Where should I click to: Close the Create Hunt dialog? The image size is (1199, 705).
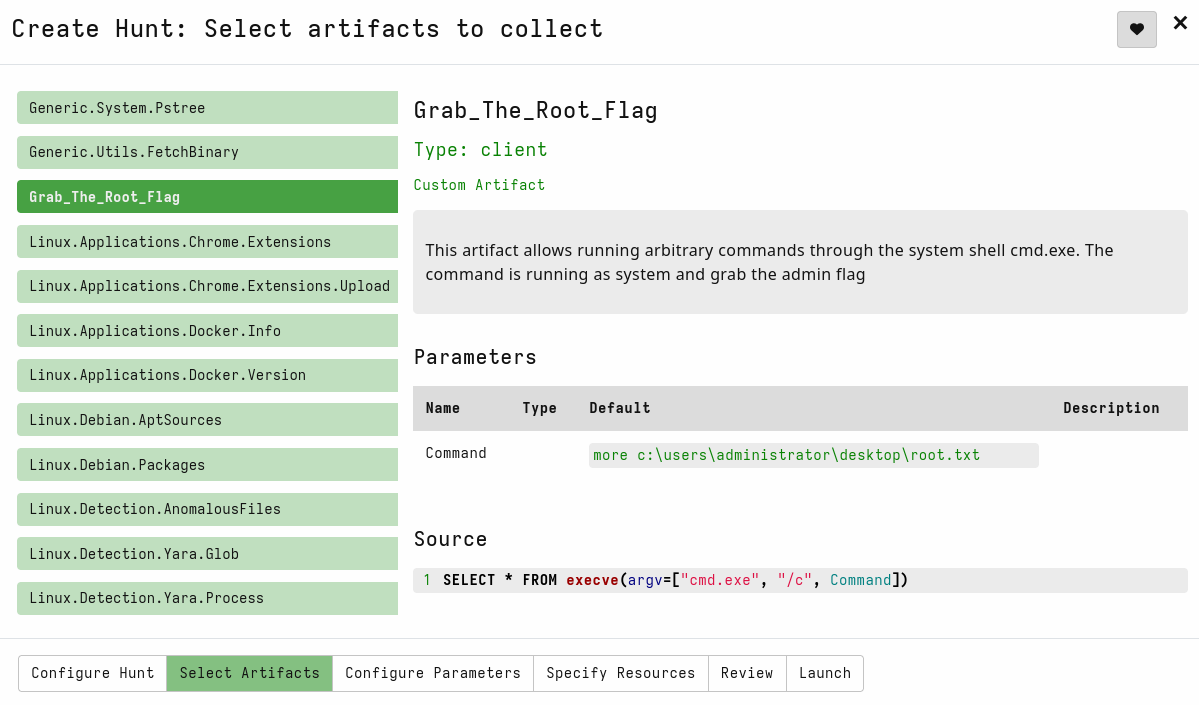pyautogui.click(x=1180, y=23)
